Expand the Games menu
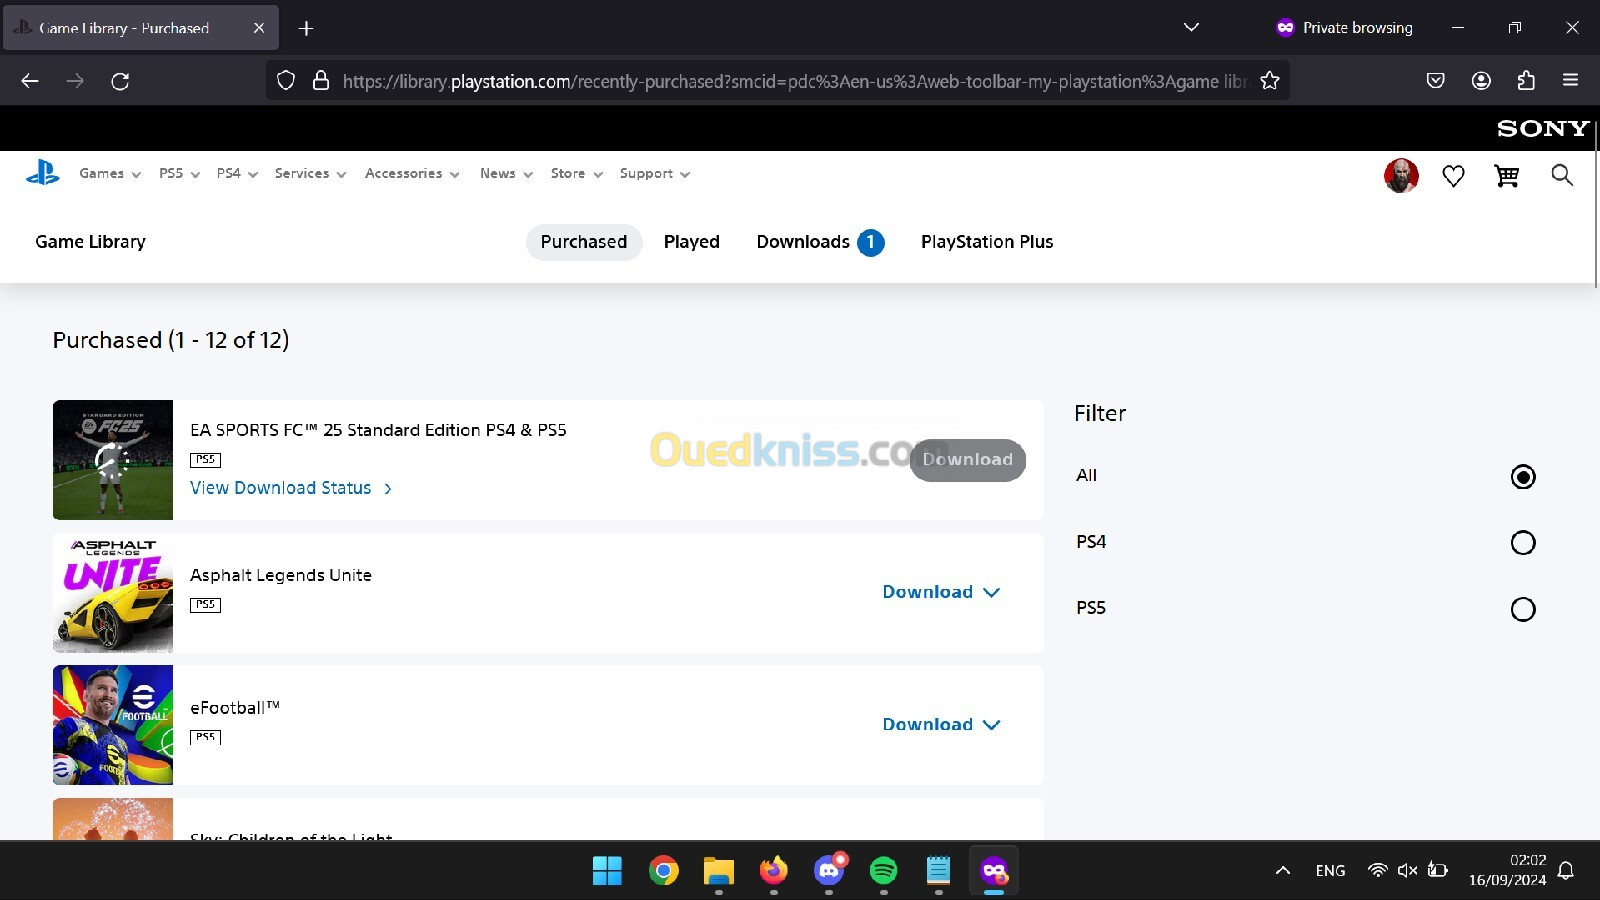 pyautogui.click(x=110, y=174)
